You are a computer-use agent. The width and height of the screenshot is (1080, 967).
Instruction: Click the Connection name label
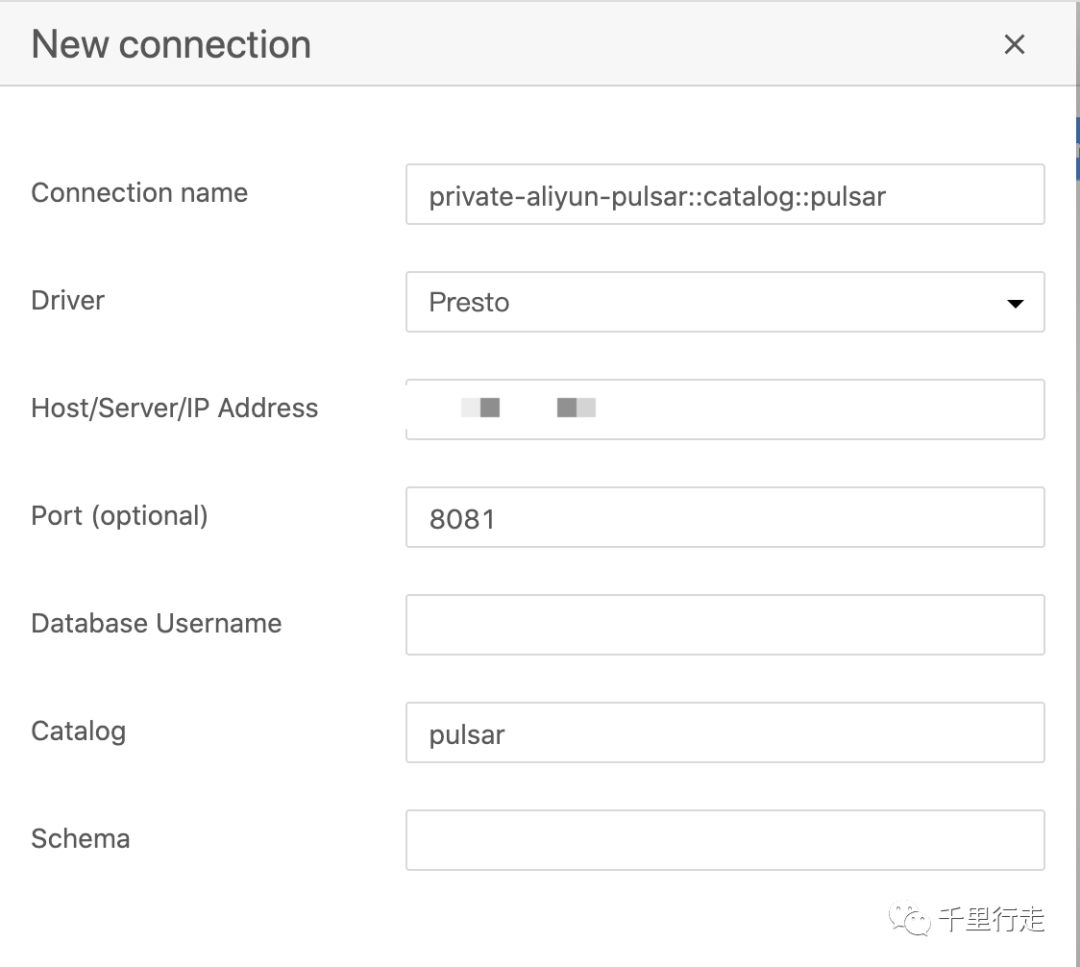click(139, 192)
